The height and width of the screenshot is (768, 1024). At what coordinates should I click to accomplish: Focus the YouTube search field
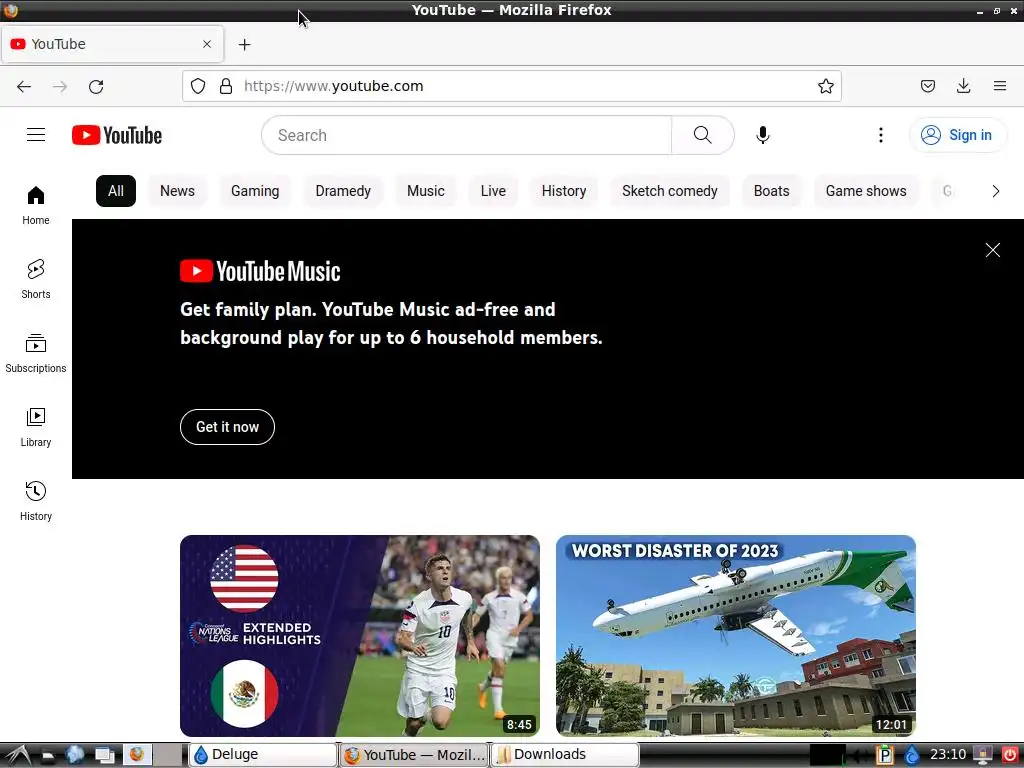pos(466,135)
